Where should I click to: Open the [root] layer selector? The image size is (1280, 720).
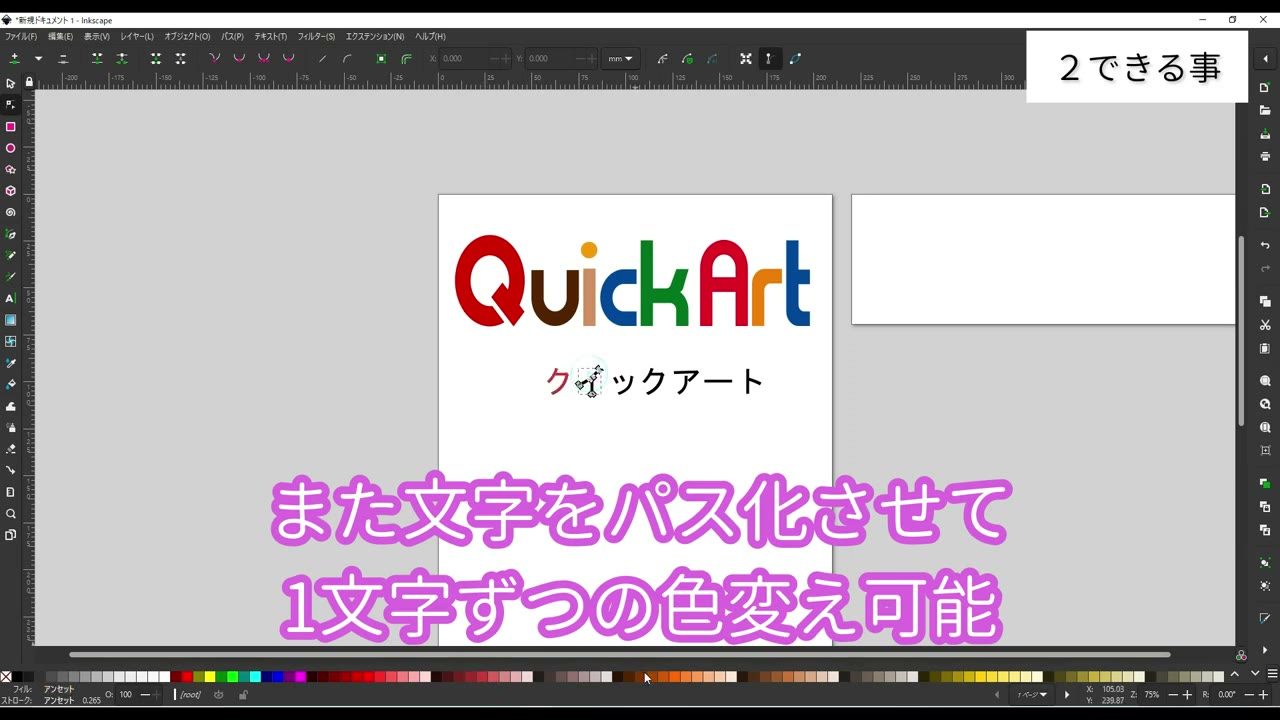tap(189, 695)
